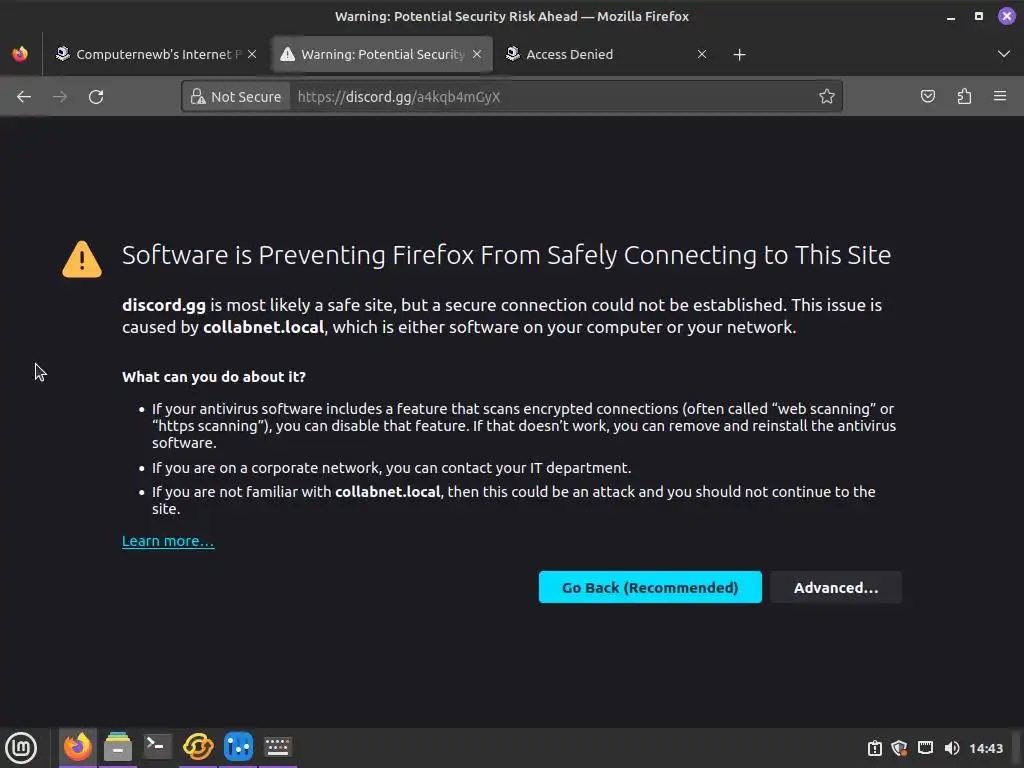Viewport: 1024px width, 768px height.
Task: Go back to the previous page
Action: pos(24,97)
